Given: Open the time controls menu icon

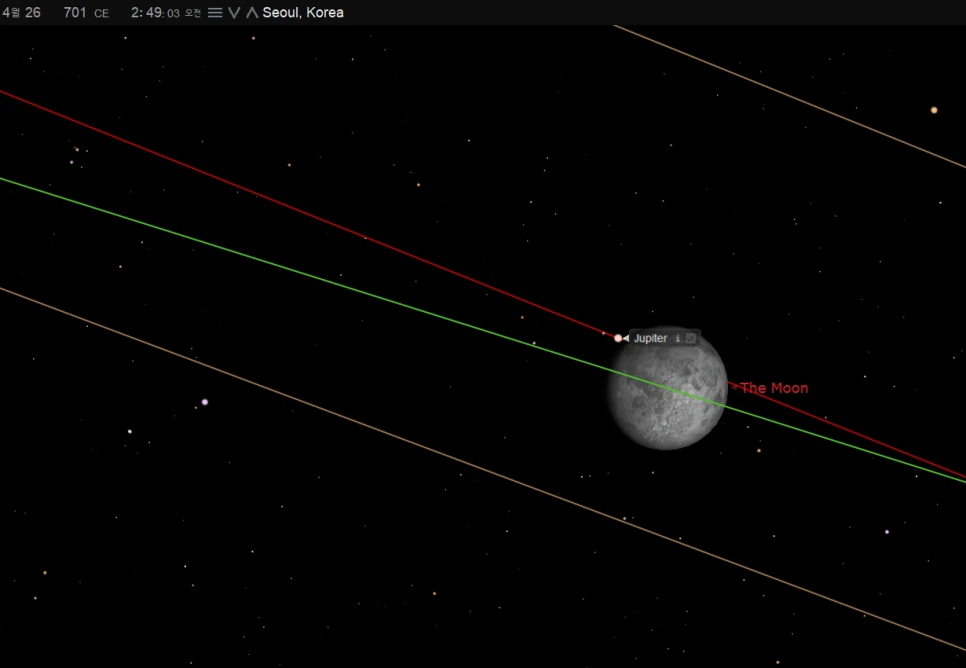Looking at the screenshot, I should coord(214,13).
